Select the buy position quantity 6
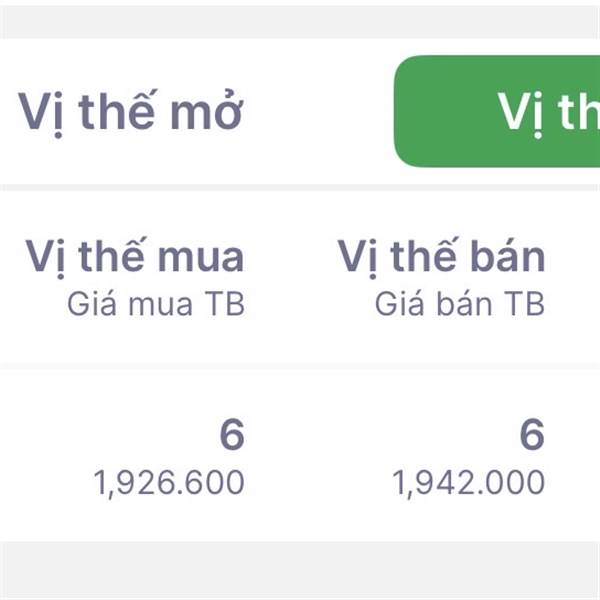 coord(232,435)
